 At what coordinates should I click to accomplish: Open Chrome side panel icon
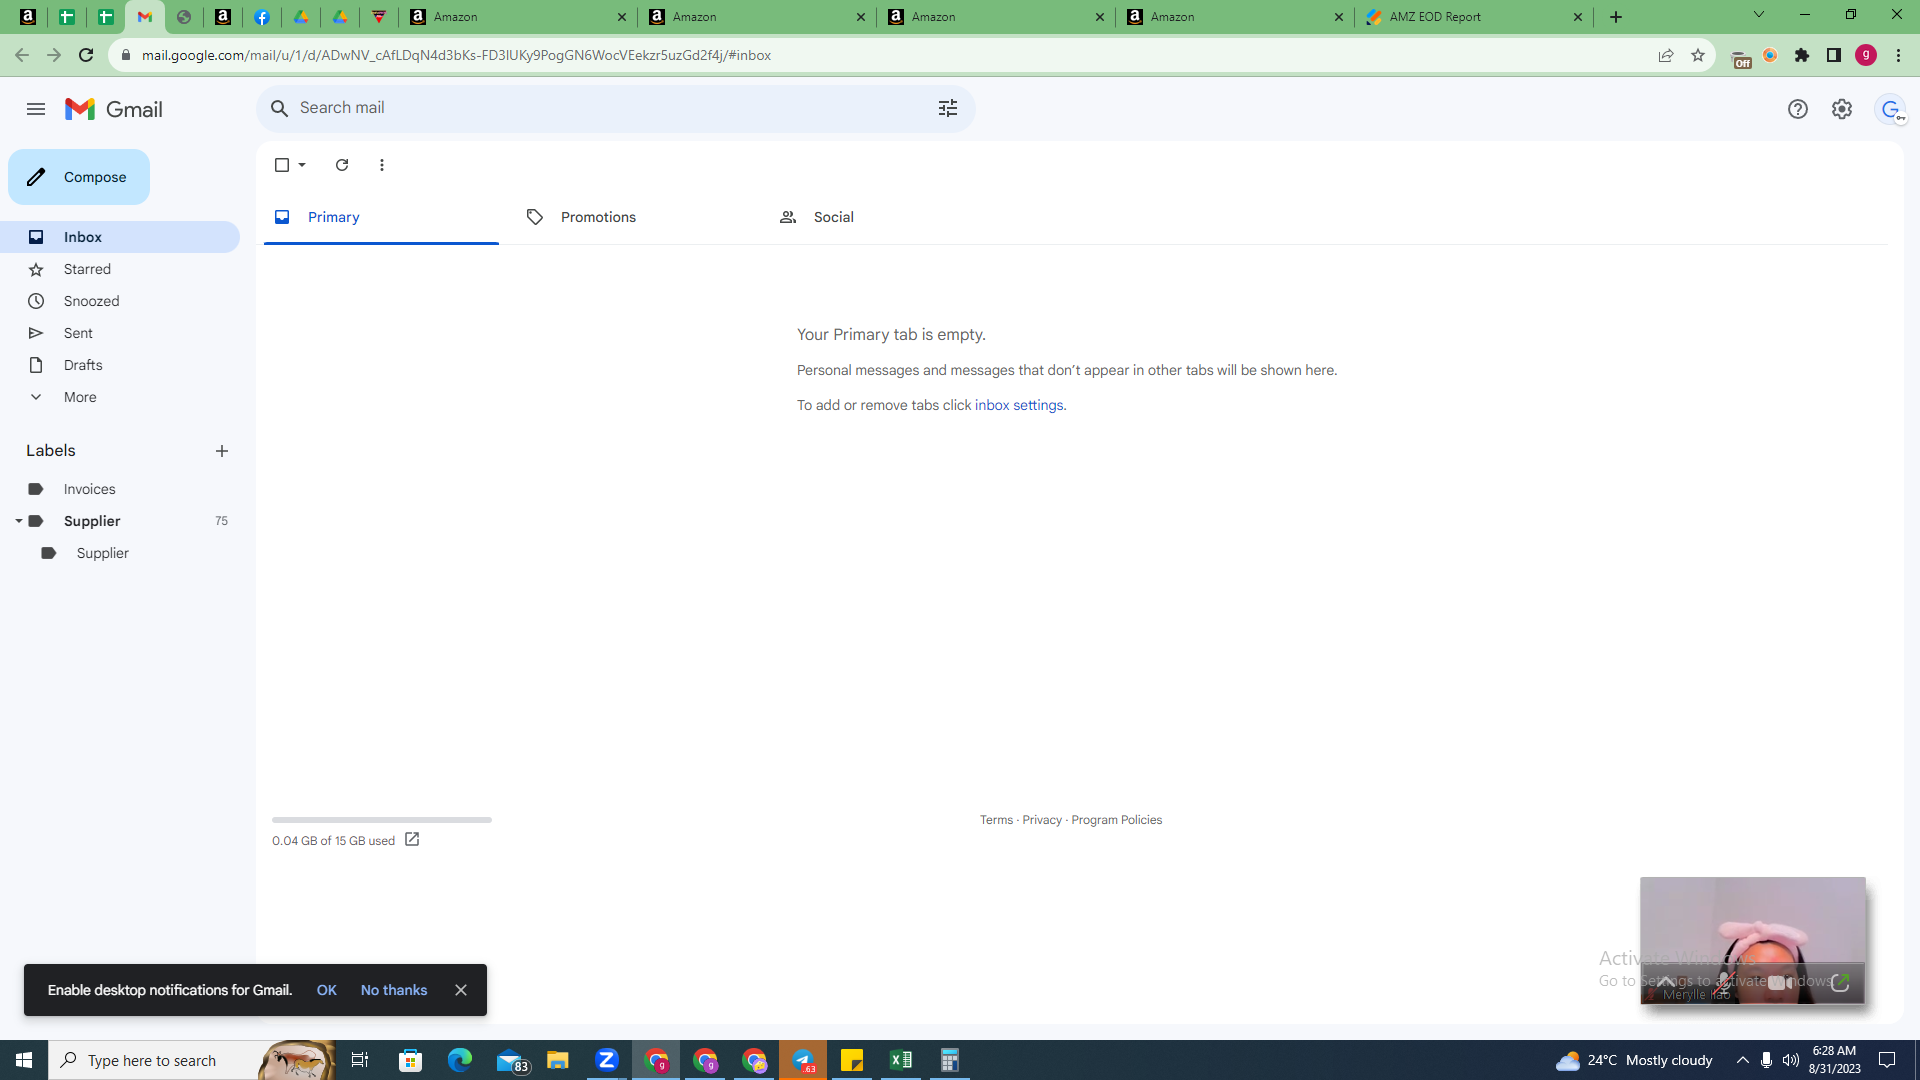pos(1834,55)
